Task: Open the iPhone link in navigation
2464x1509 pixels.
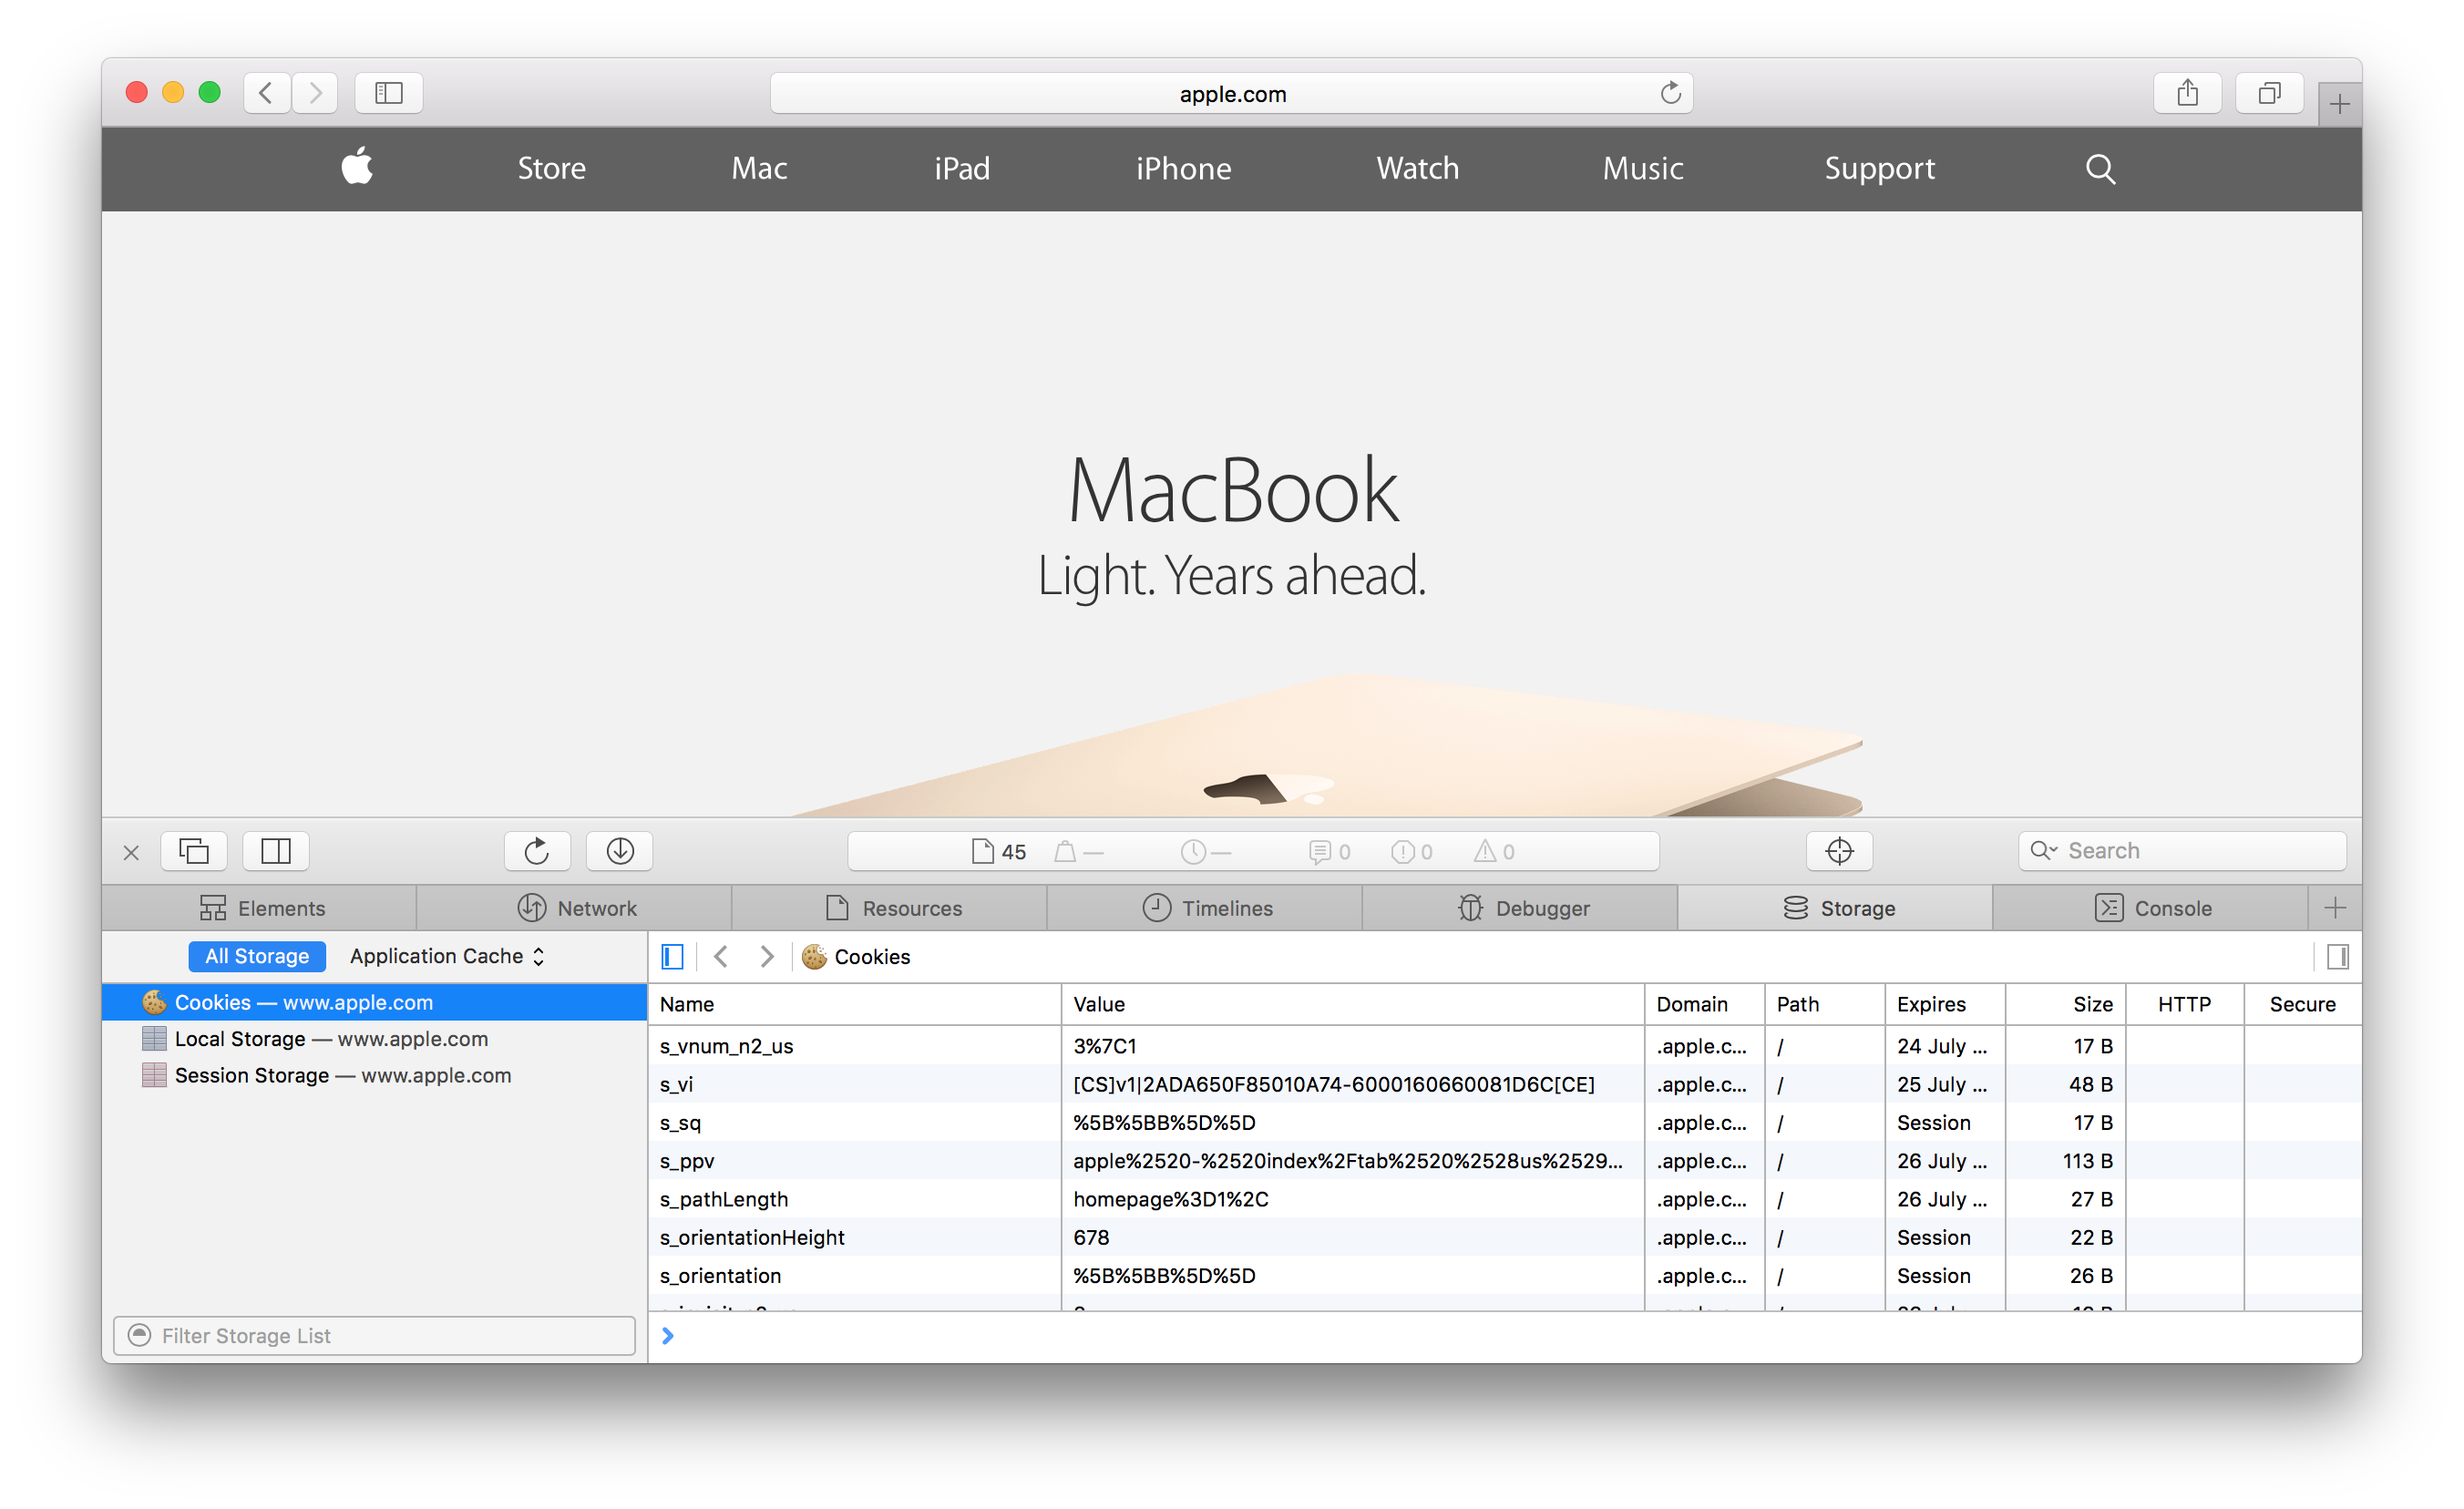Action: pos(1183,168)
